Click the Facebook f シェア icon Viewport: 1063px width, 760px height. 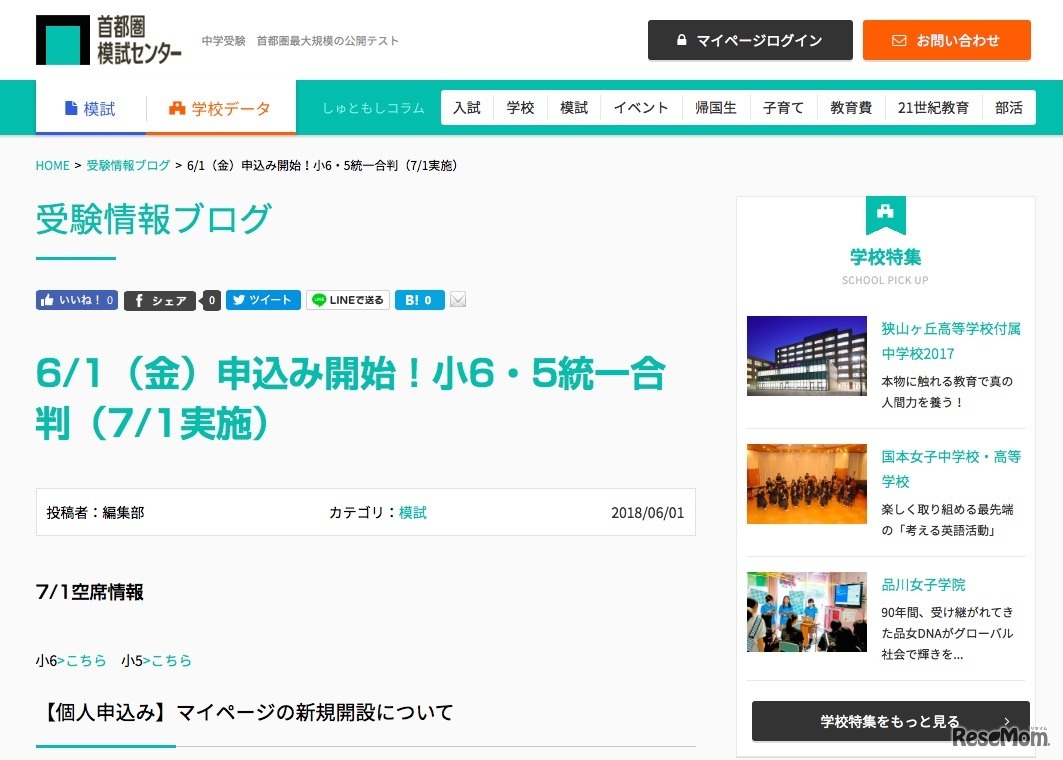[138, 299]
